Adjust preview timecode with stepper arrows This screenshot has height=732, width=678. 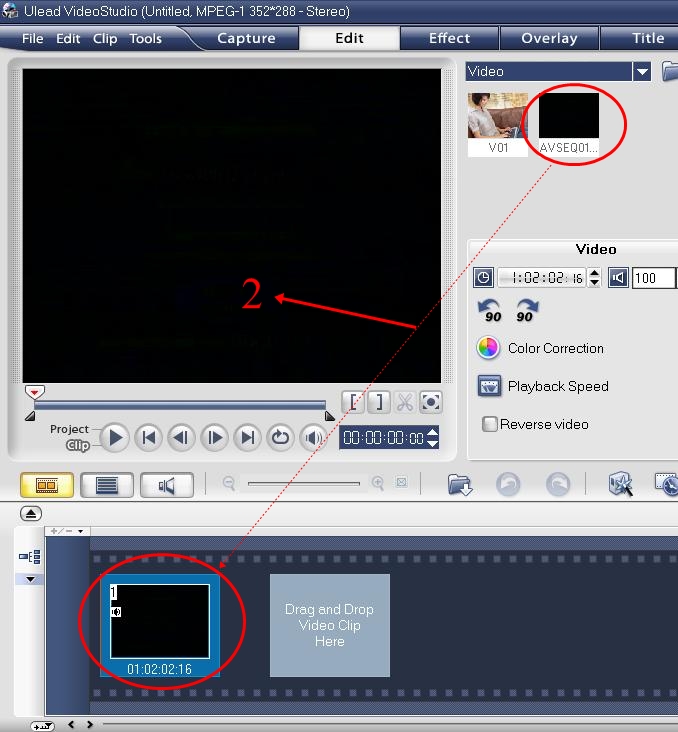(433, 438)
